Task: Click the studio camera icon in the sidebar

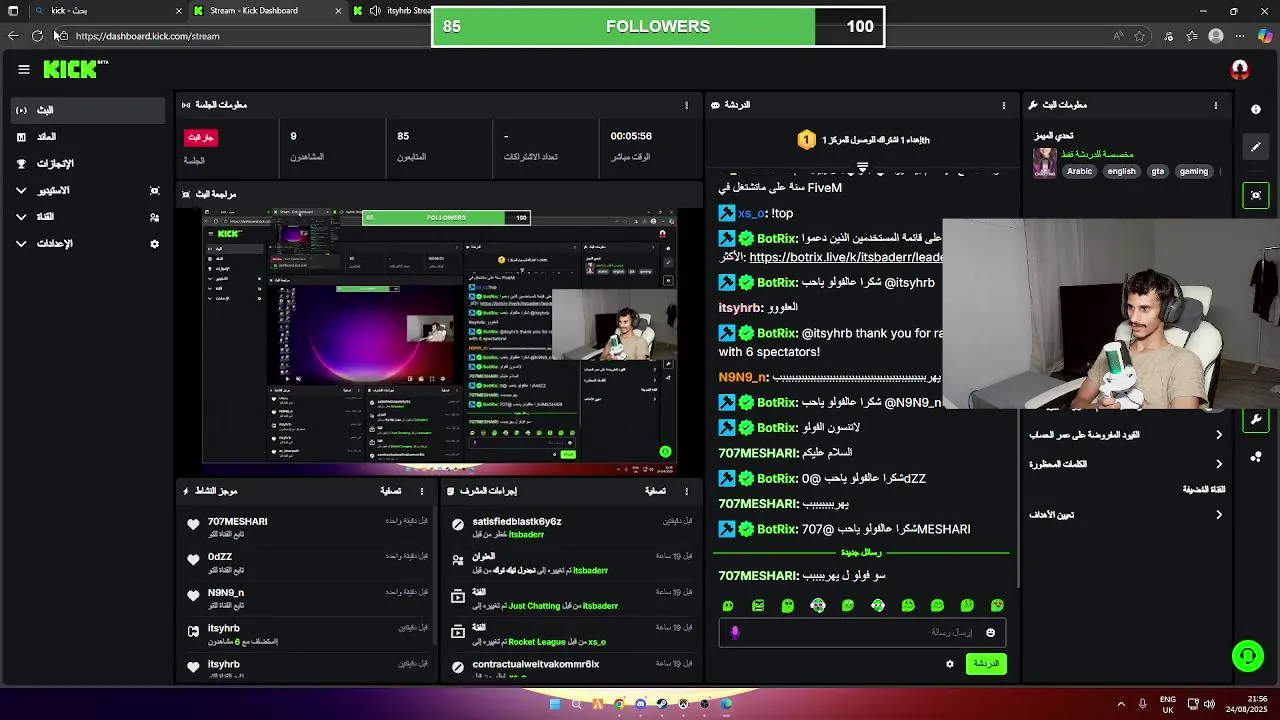Action: pyautogui.click(x=154, y=190)
